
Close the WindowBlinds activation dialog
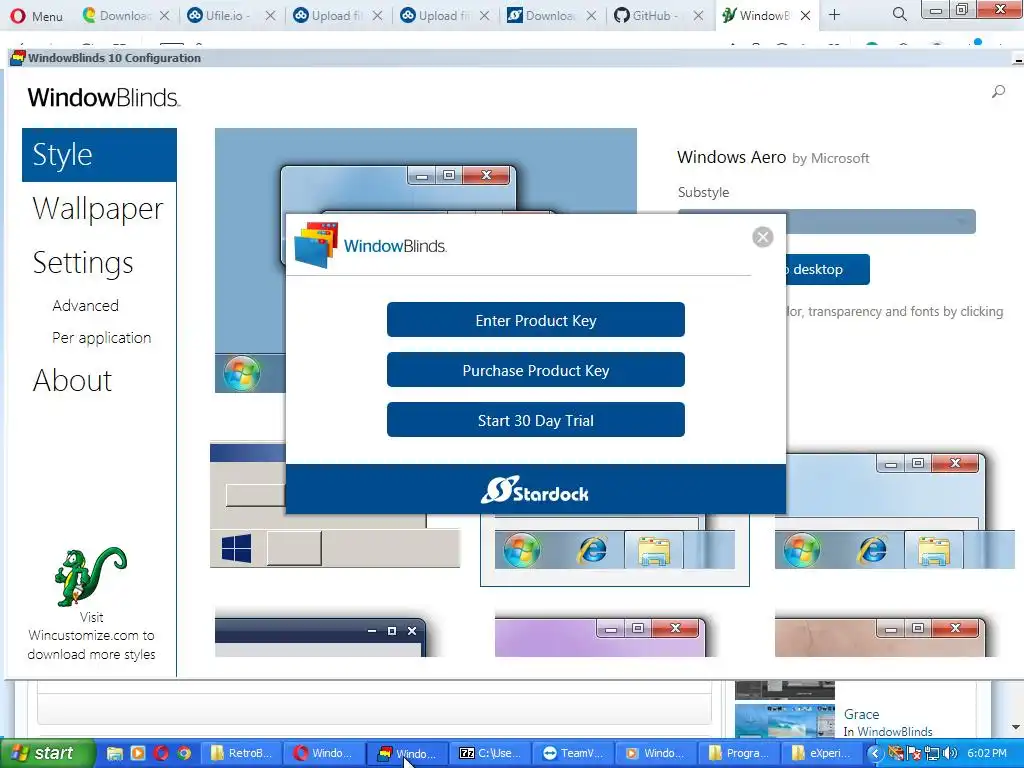(x=762, y=237)
